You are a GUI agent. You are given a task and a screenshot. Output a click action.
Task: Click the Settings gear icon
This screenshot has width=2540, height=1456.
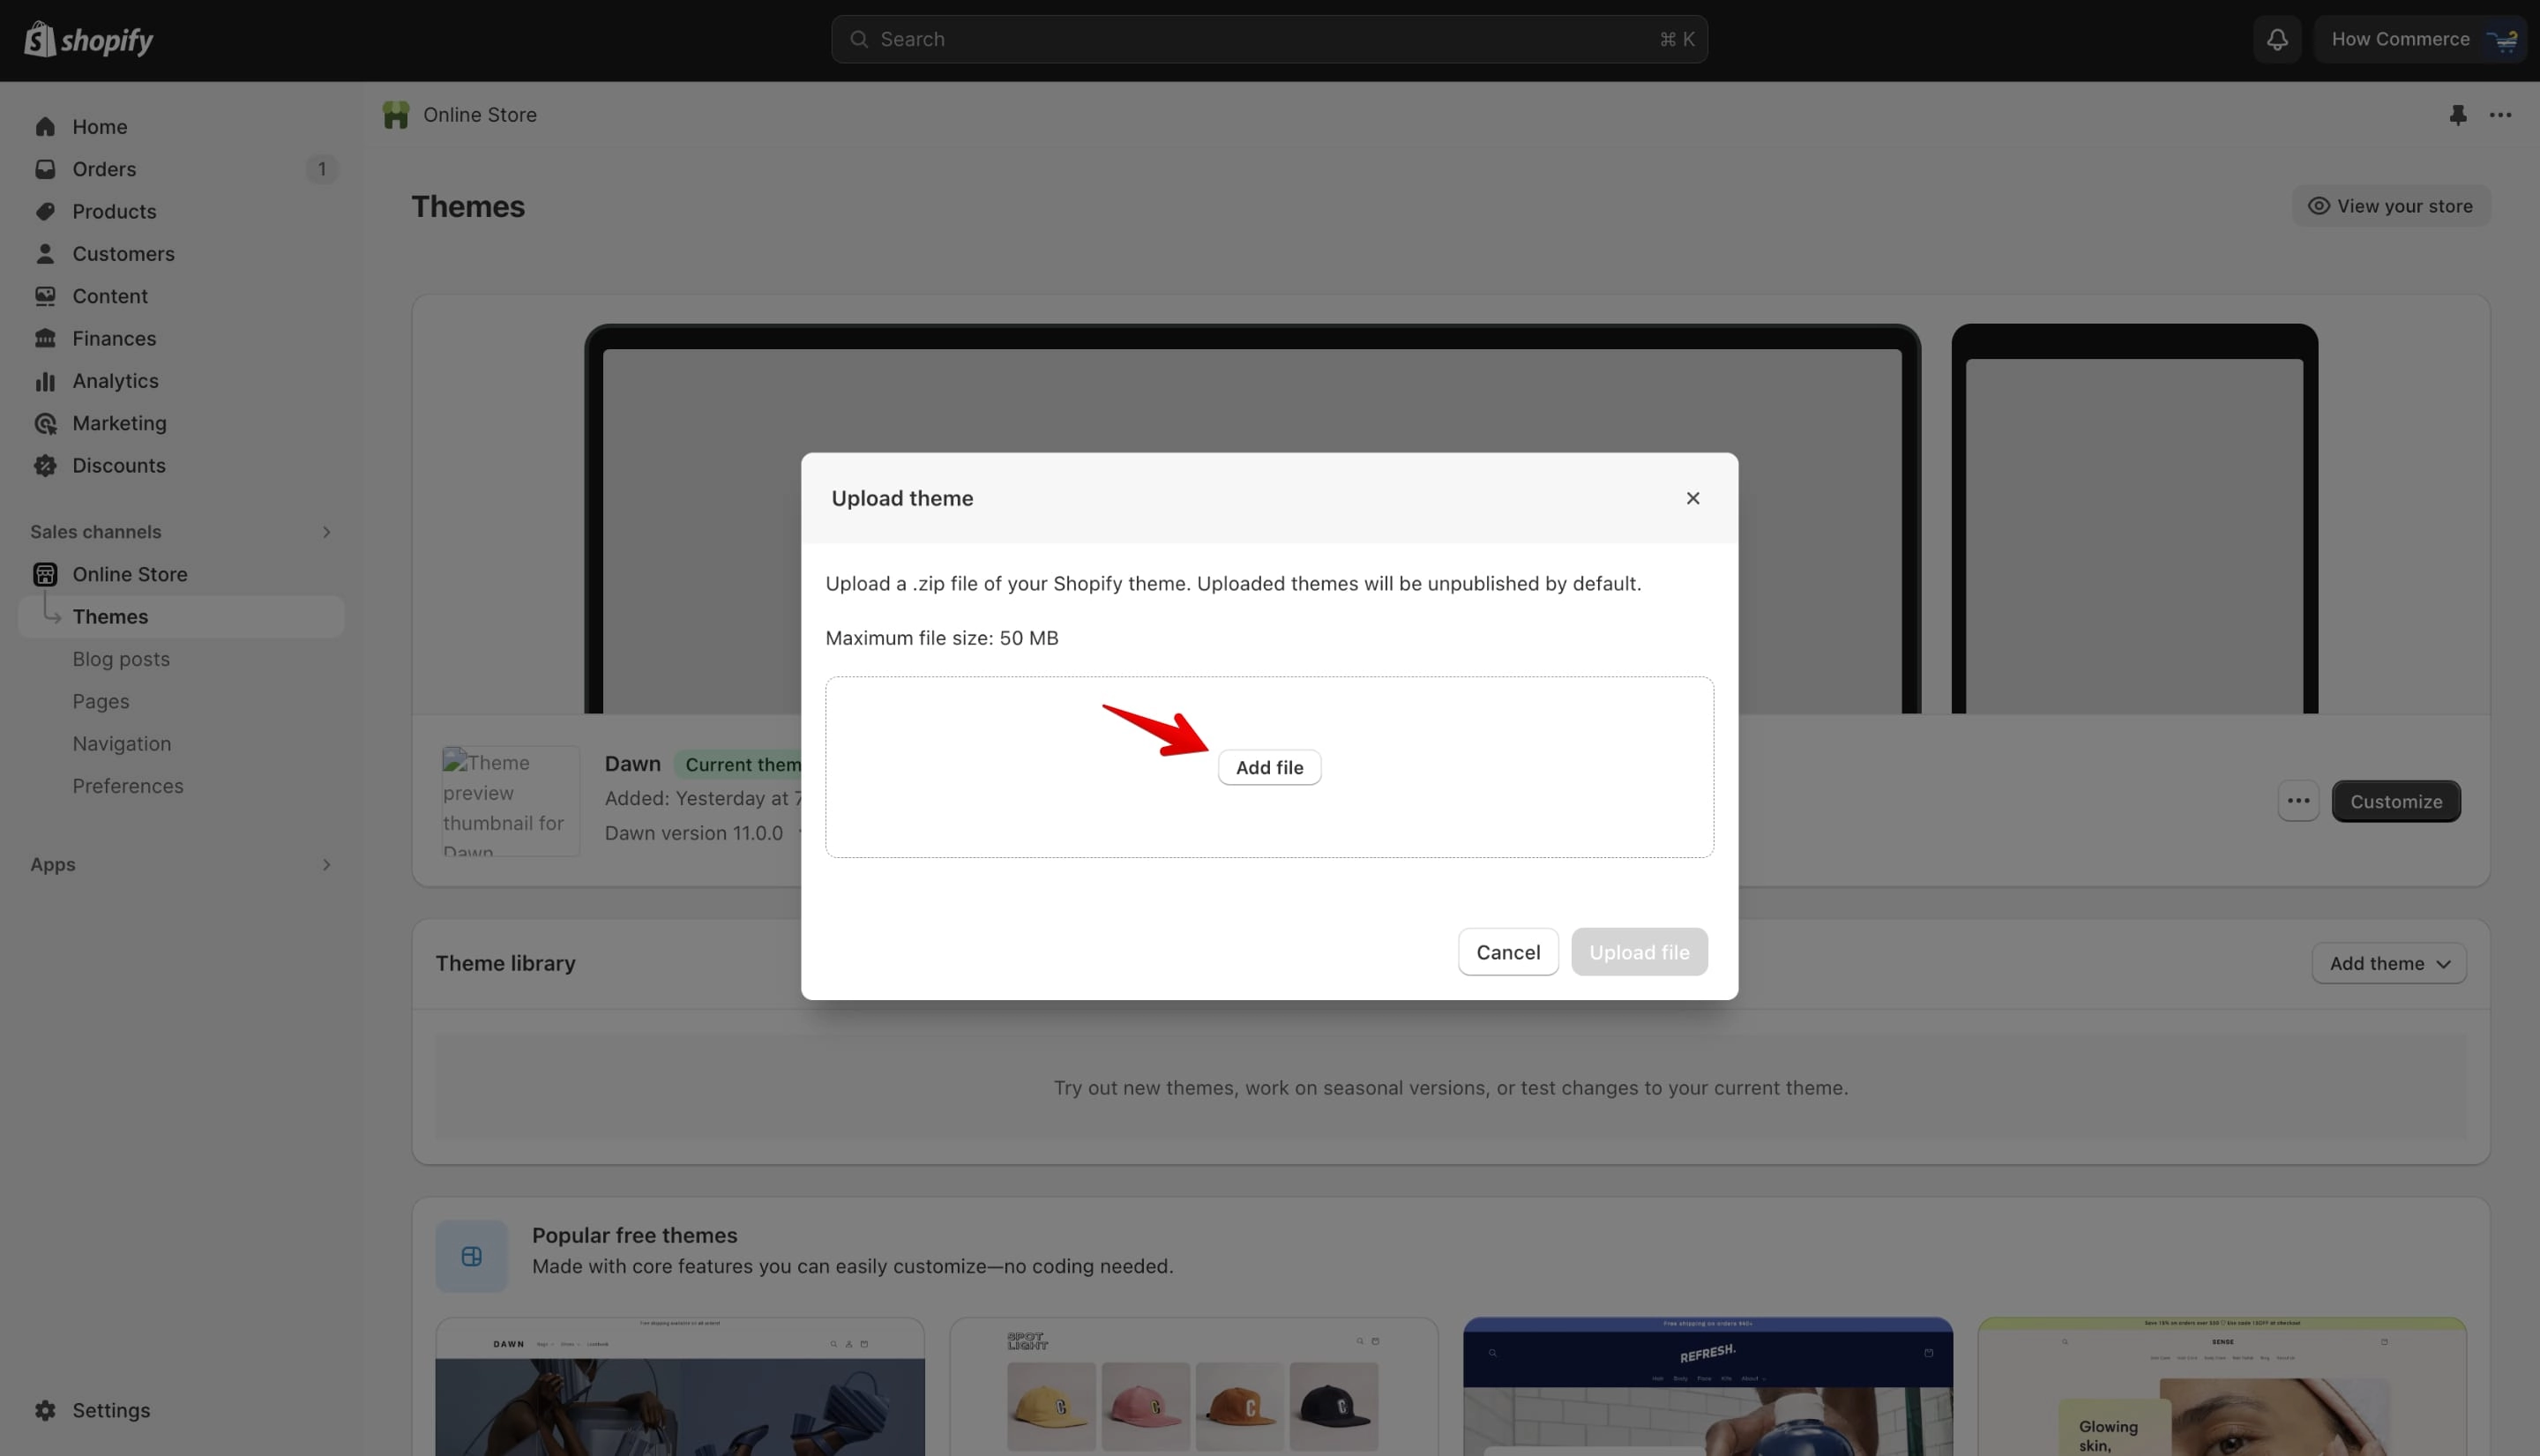click(x=45, y=1410)
